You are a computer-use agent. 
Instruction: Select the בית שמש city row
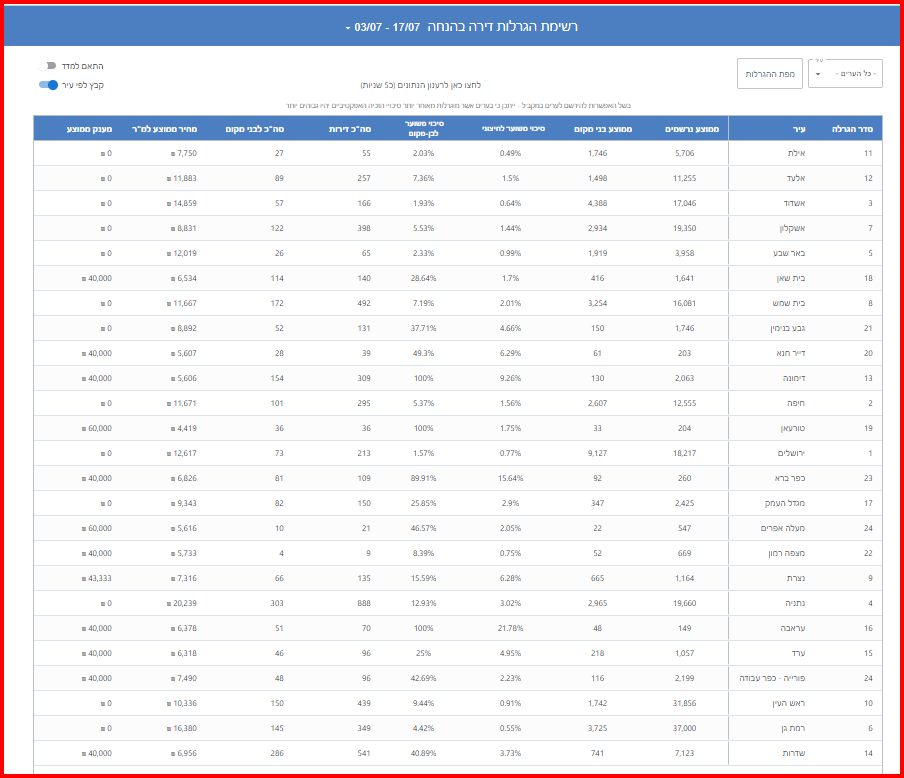(458, 303)
